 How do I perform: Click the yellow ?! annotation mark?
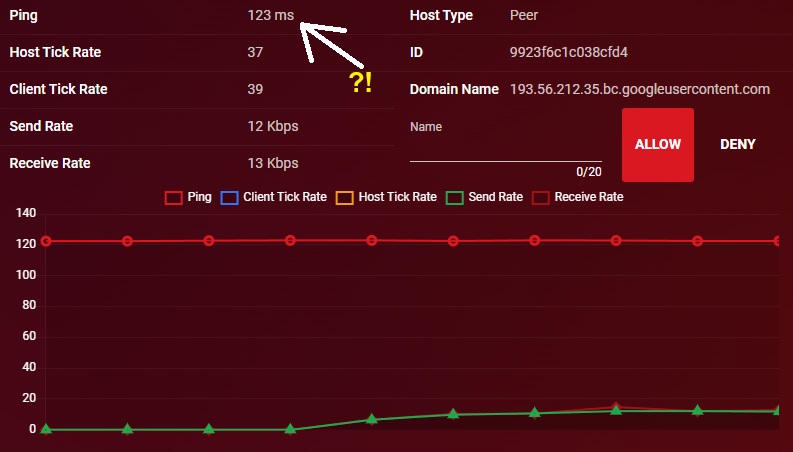point(361,83)
